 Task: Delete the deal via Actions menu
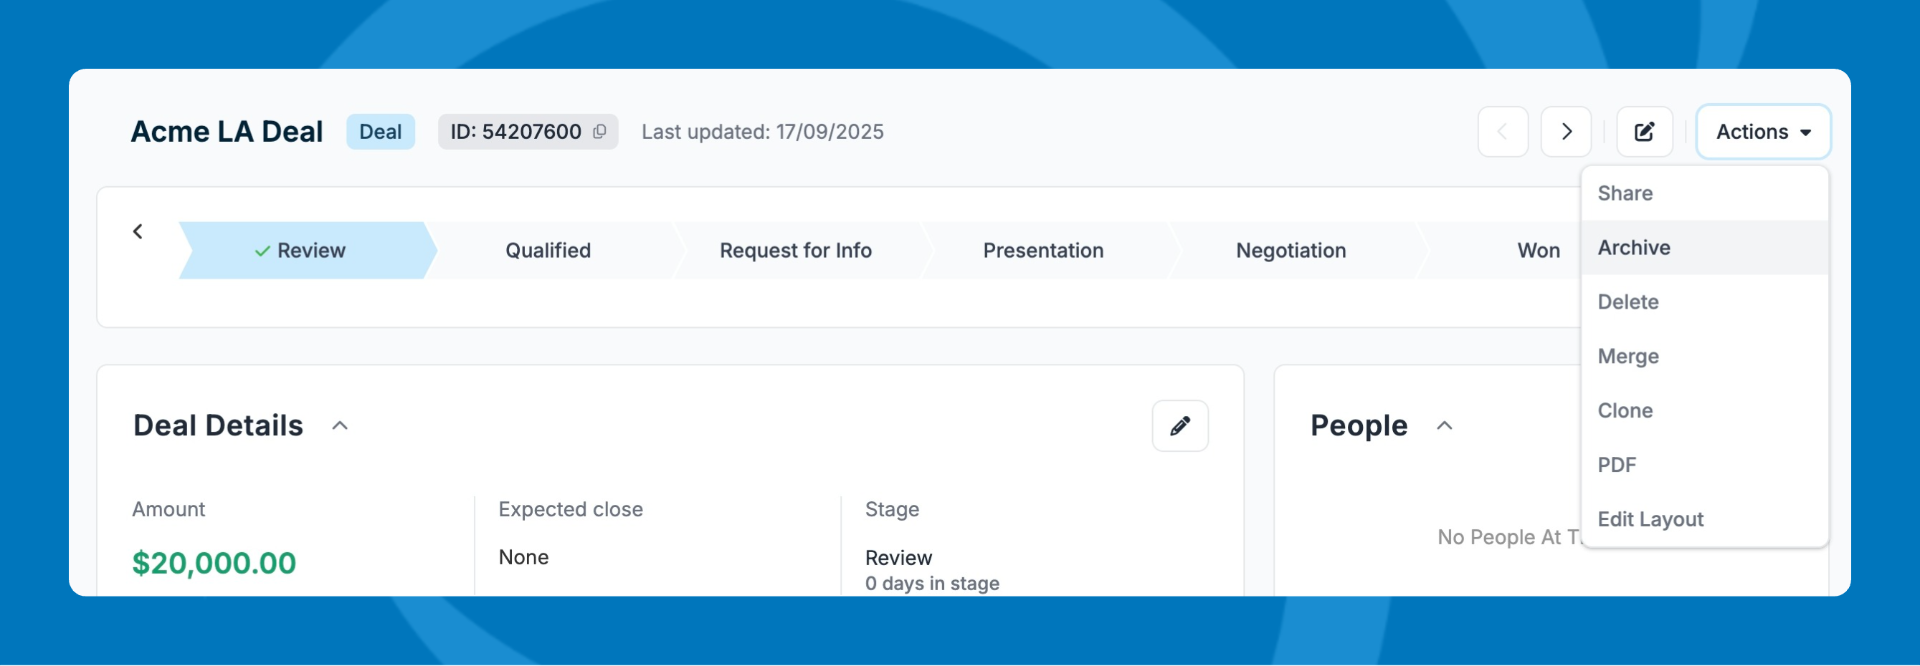[1628, 302]
